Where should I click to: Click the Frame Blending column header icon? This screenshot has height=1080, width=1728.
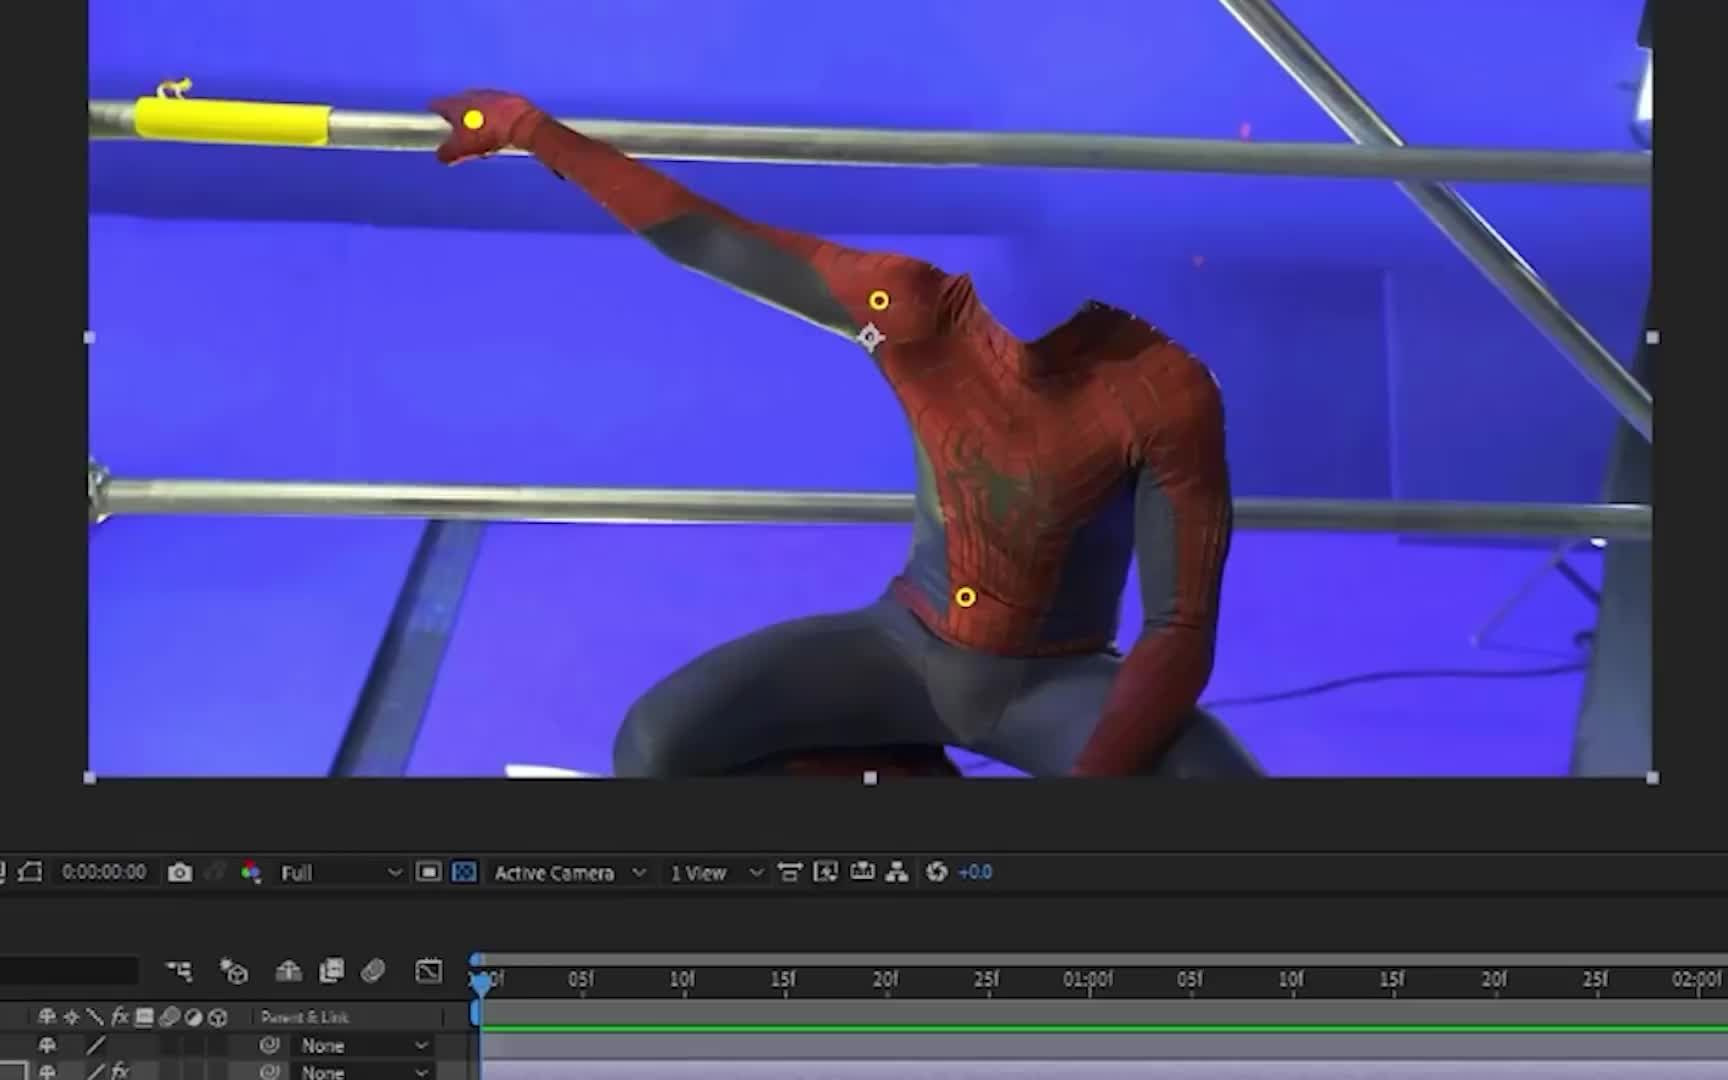pos(145,1017)
